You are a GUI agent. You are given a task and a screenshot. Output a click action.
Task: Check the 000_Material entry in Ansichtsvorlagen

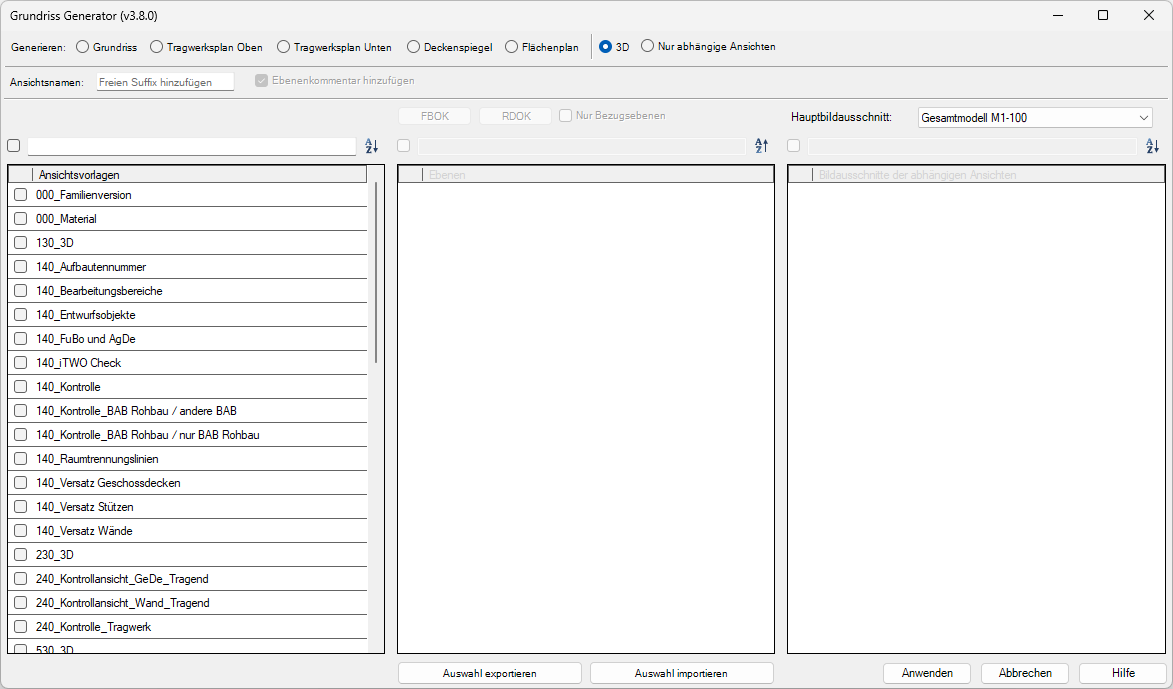[x=19, y=218]
